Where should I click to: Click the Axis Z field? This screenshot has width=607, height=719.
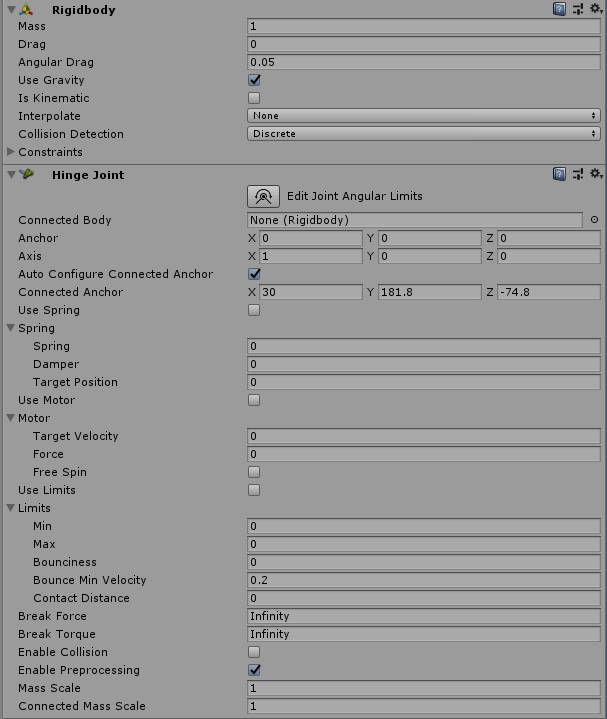tap(549, 256)
